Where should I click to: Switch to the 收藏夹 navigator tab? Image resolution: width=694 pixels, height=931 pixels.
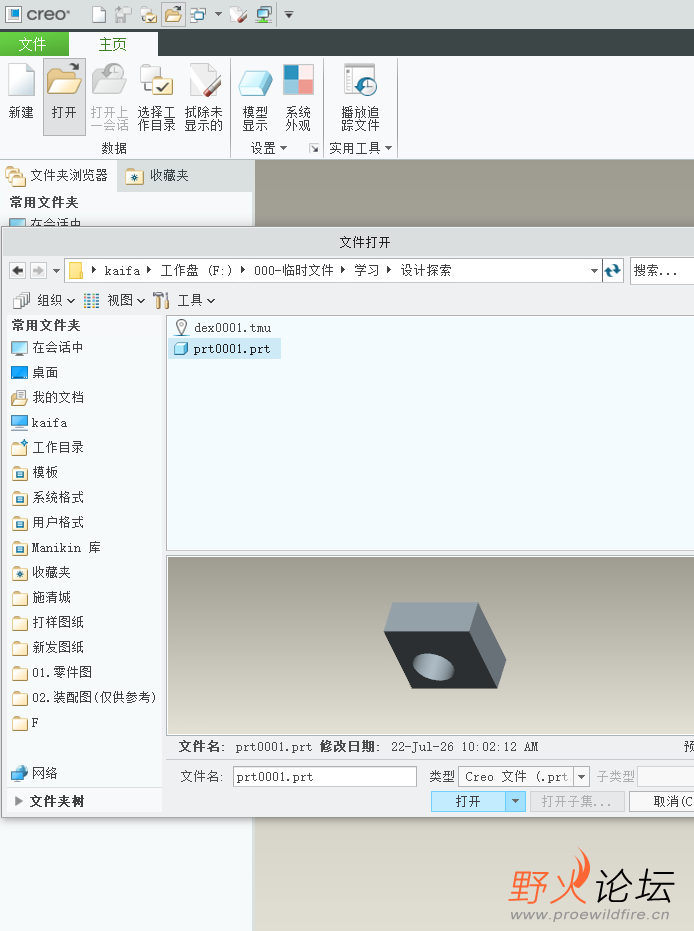point(157,176)
